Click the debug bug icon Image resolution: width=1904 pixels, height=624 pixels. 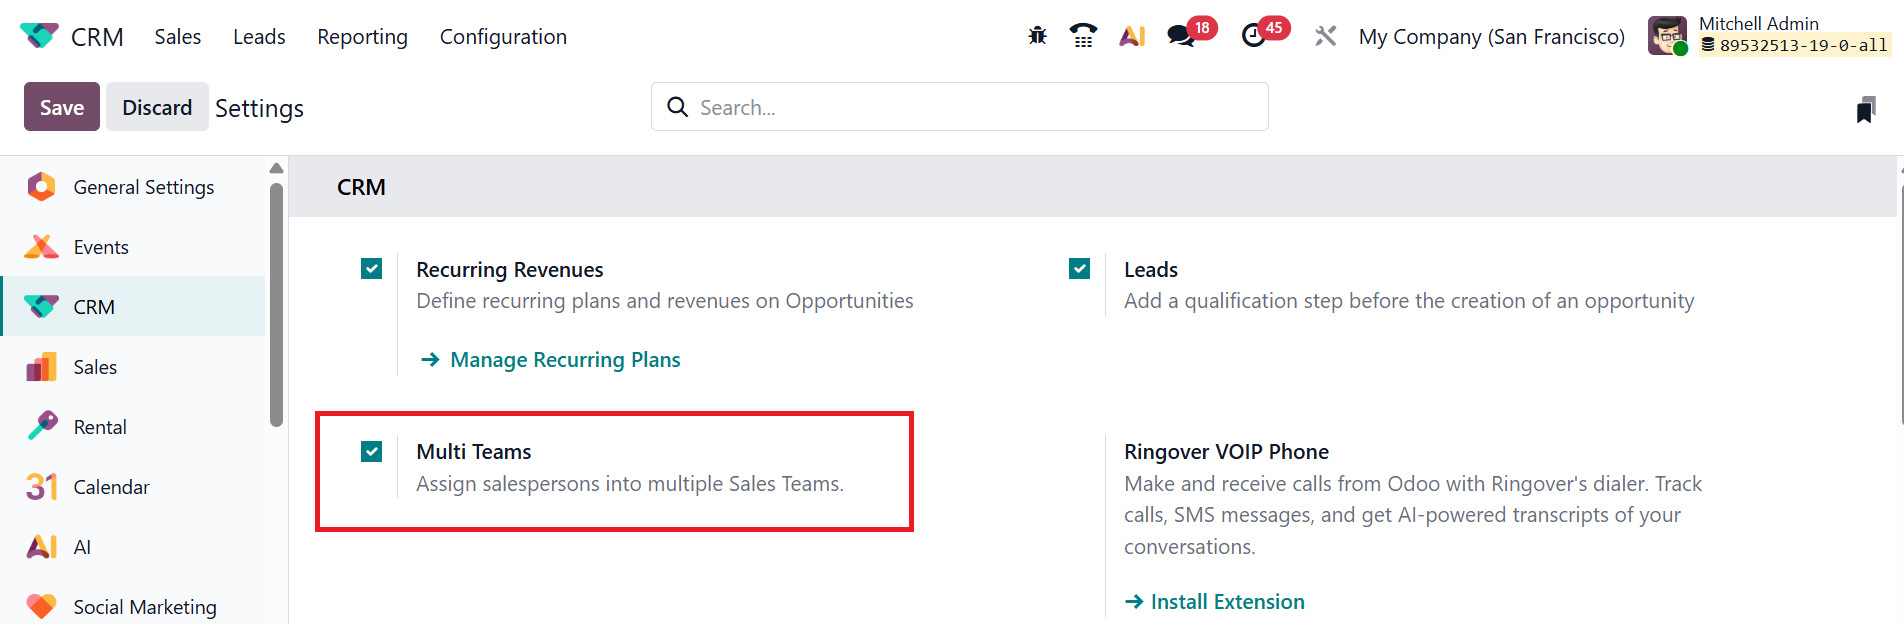tap(1037, 36)
